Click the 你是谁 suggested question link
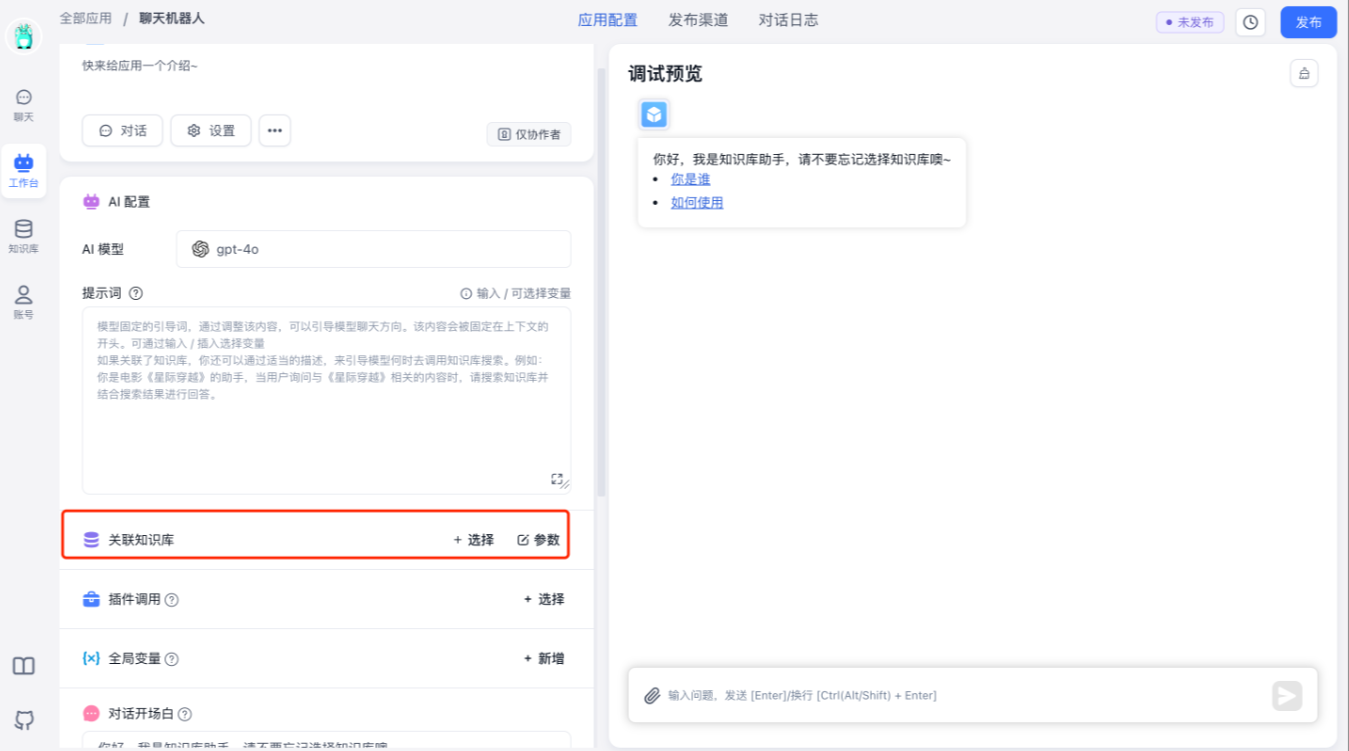 pyautogui.click(x=690, y=179)
